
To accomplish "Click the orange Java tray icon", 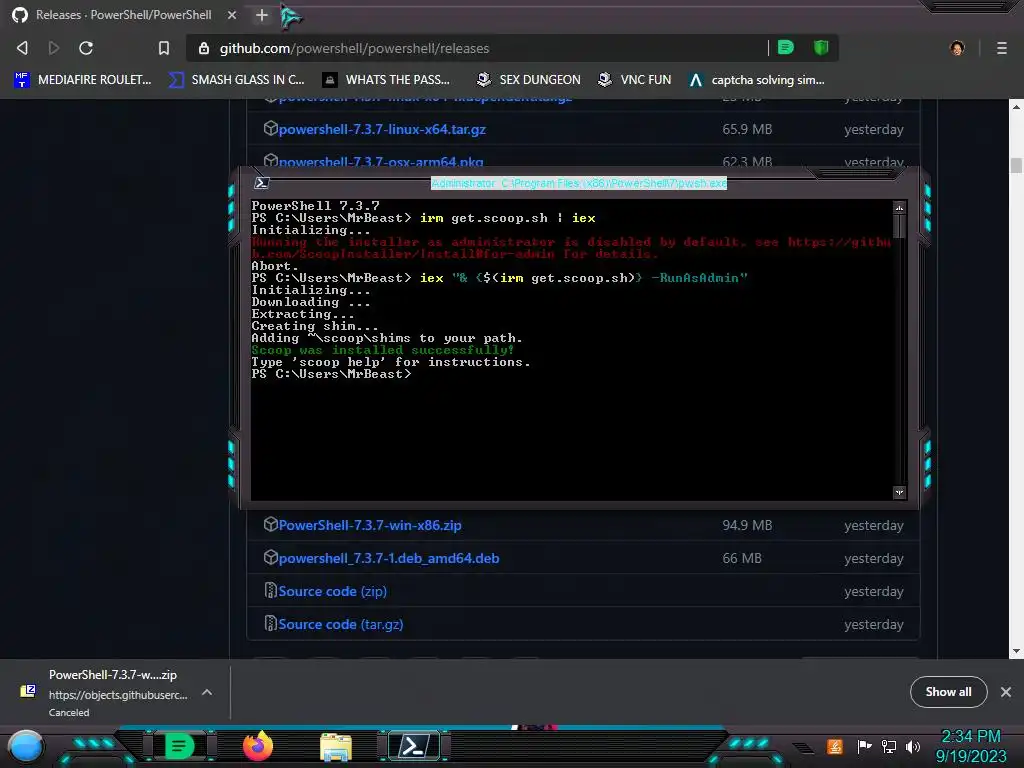I will click(834, 746).
